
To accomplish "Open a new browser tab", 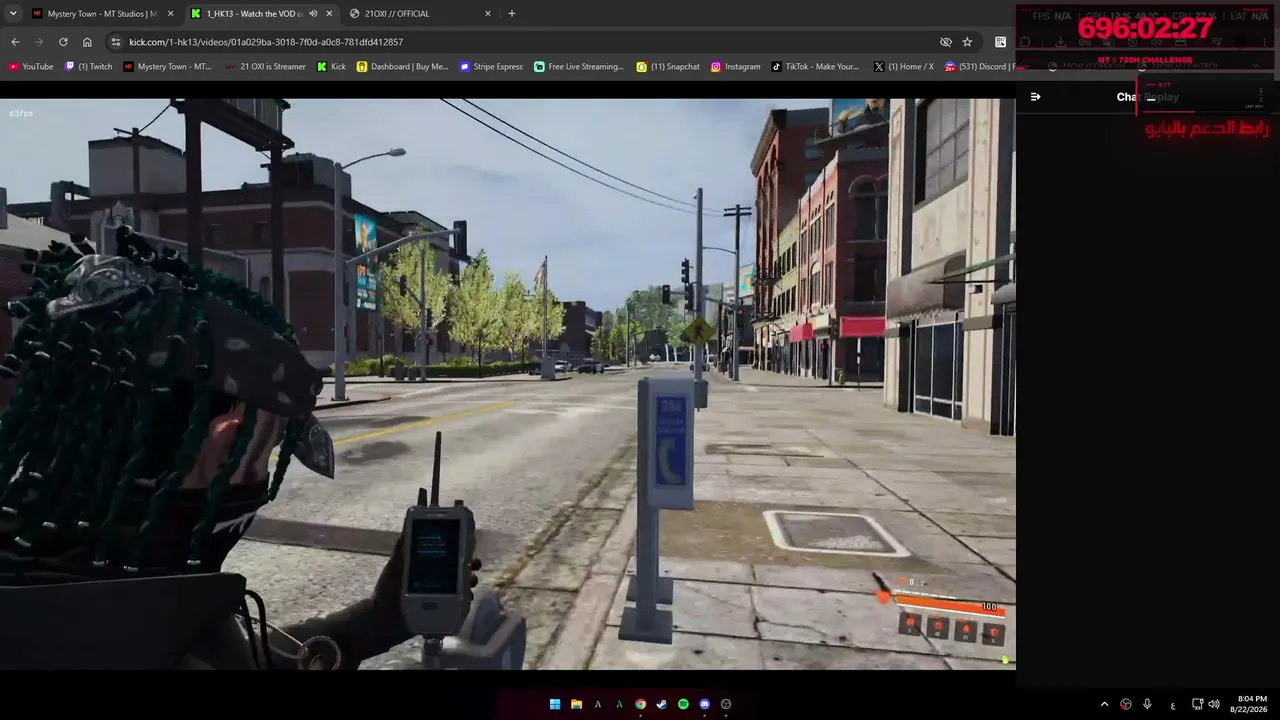I will point(512,13).
